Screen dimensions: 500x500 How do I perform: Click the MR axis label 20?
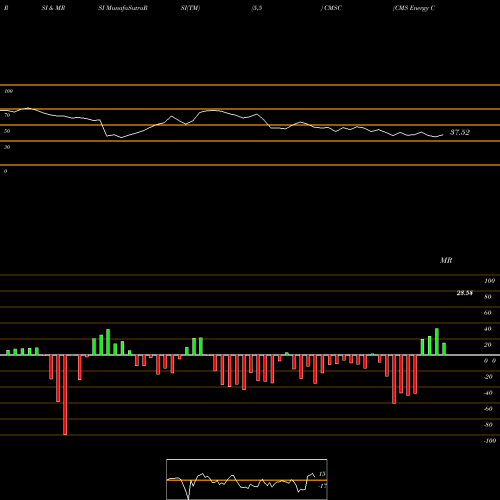pyautogui.click(x=488, y=345)
